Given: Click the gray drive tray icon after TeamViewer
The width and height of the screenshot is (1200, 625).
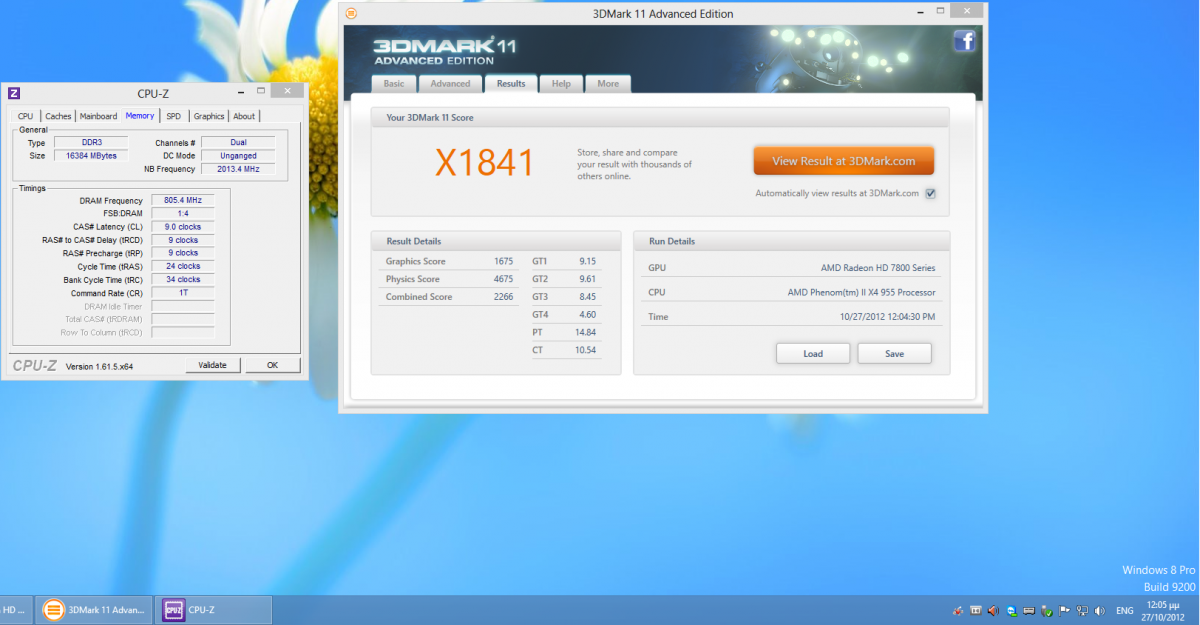Looking at the screenshot, I should [x=1029, y=611].
